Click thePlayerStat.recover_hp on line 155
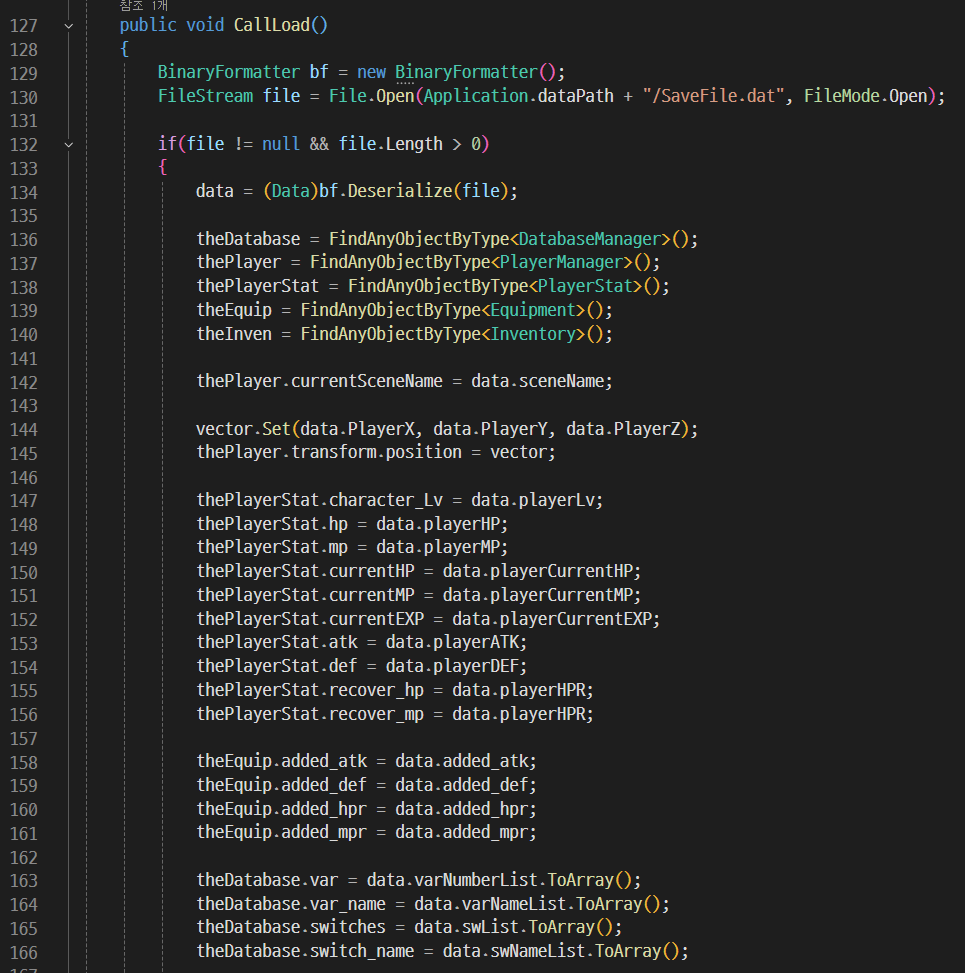965x973 pixels. (x=310, y=690)
